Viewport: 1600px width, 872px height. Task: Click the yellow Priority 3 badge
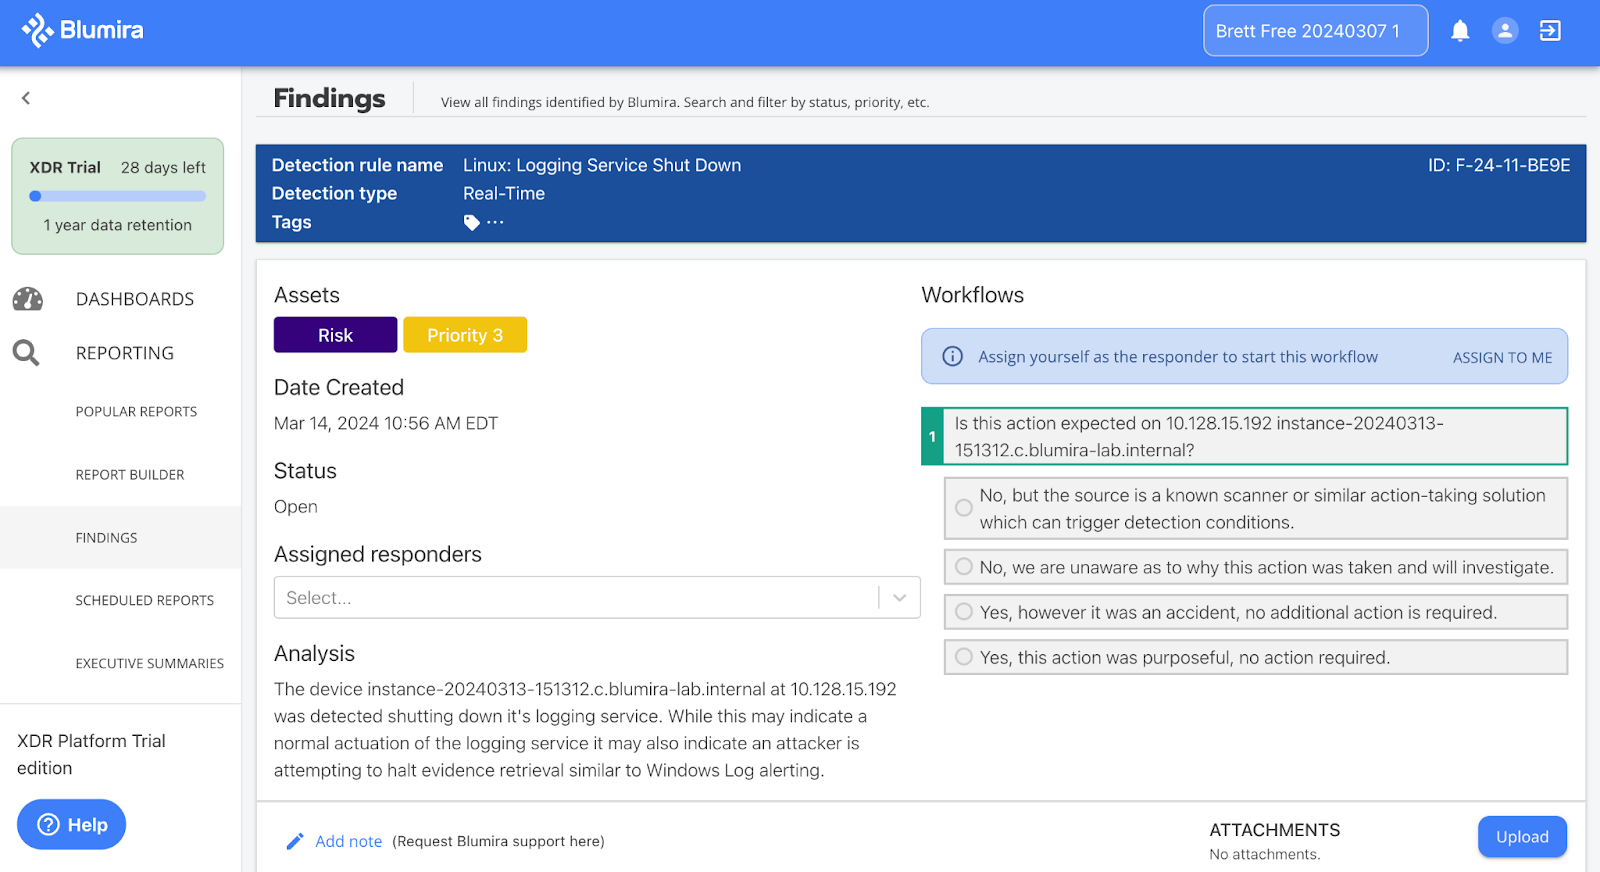(x=465, y=335)
